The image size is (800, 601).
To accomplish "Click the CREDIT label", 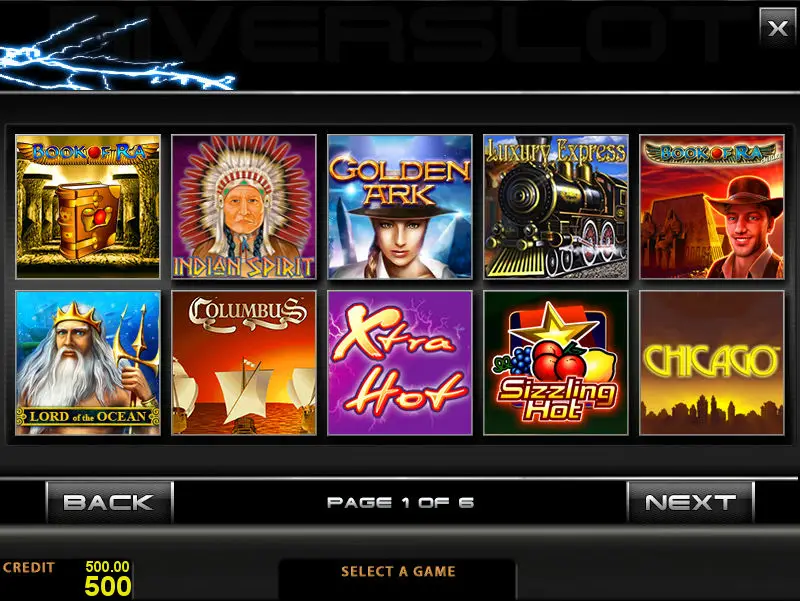I will click(29, 567).
